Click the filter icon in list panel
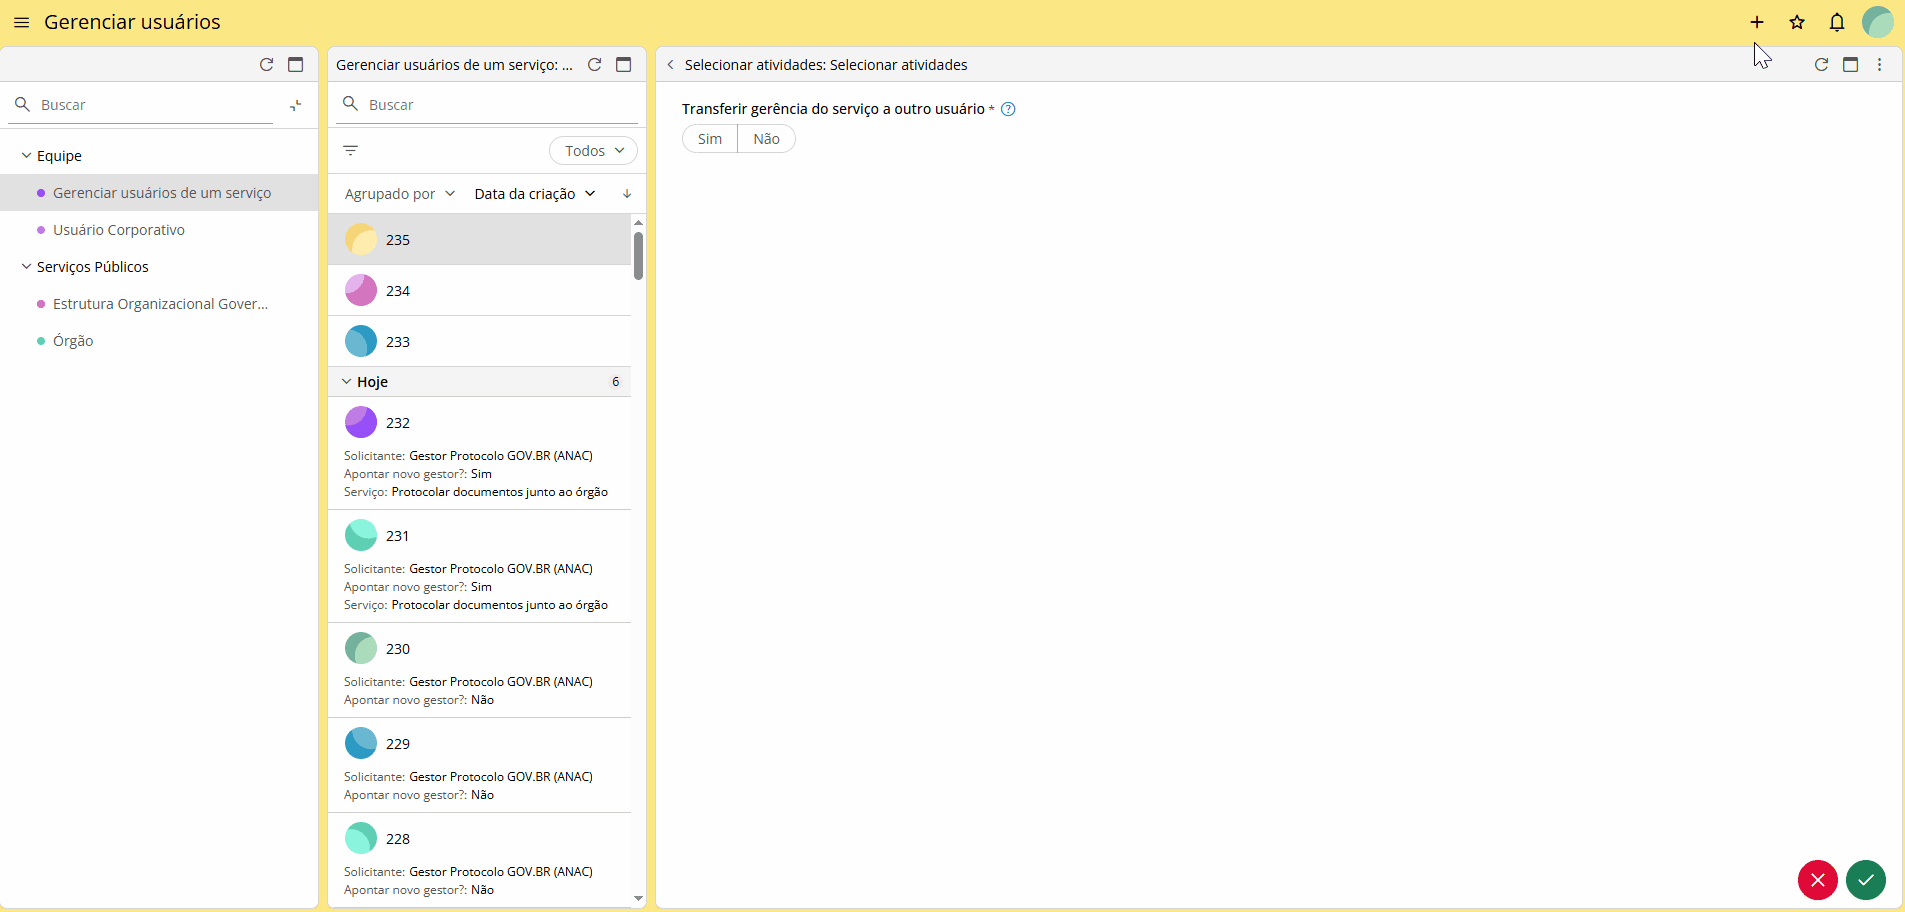The image size is (1905, 912). [x=351, y=151]
